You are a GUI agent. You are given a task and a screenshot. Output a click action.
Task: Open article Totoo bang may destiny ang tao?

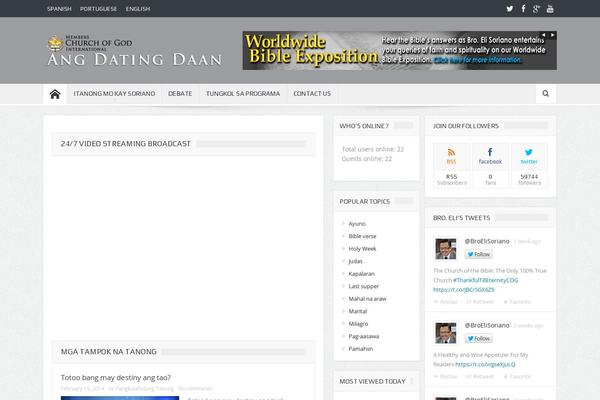click(116, 377)
